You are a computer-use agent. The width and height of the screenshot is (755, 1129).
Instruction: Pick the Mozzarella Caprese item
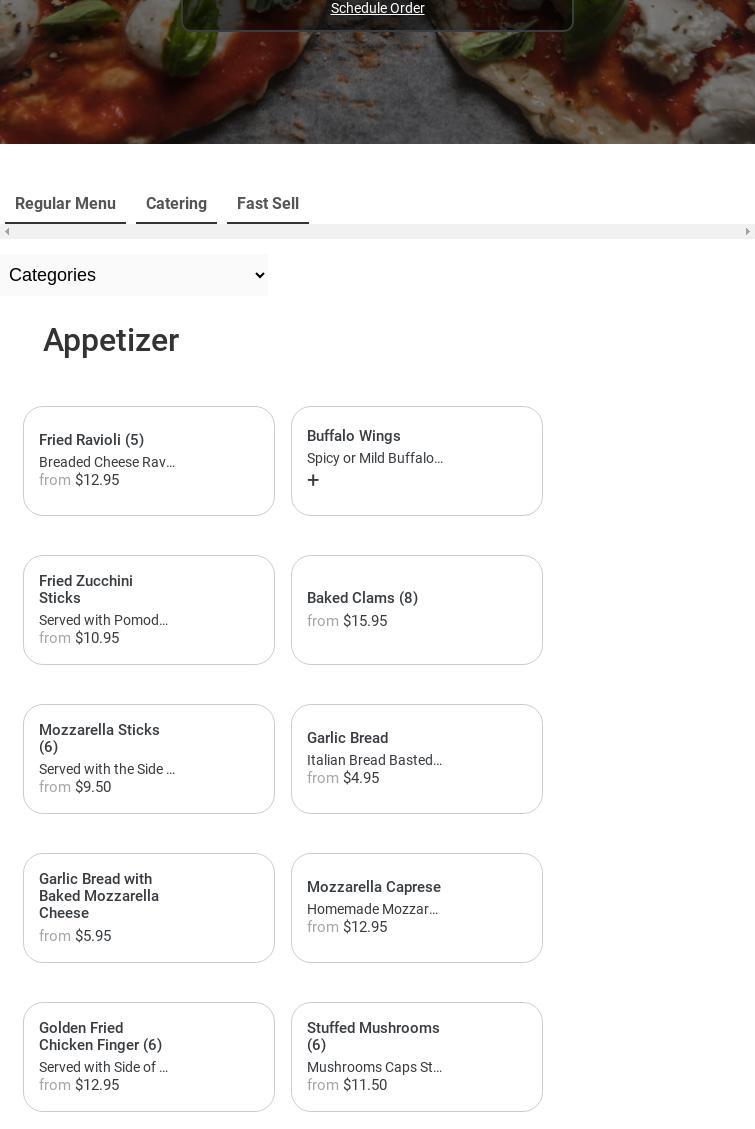pyautogui.click(x=417, y=908)
